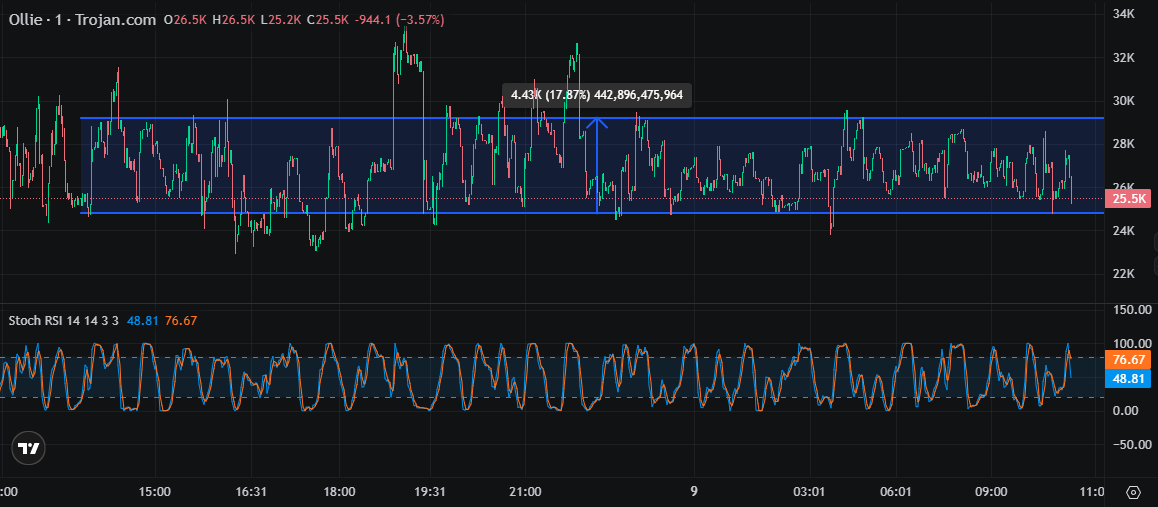Viewport: 1158px width, 507px height.
Task: Select the Stoch RSI 14 14 3 3 legend
Action: 65,320
